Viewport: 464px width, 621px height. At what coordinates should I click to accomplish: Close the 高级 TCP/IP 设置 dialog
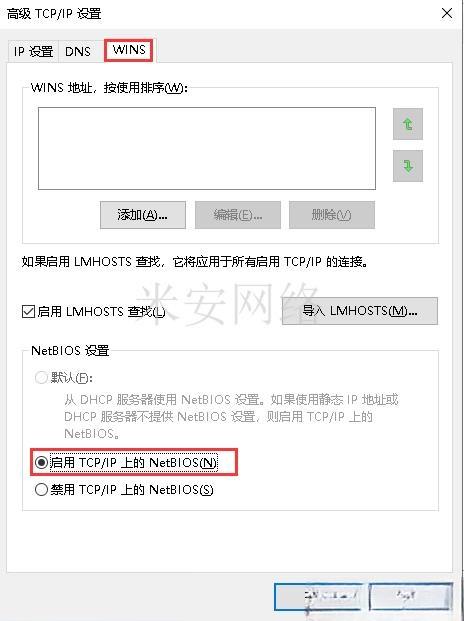point(447,13)
